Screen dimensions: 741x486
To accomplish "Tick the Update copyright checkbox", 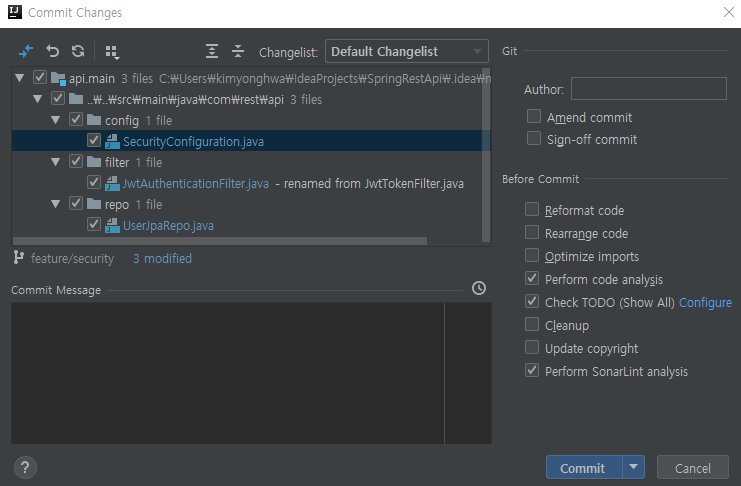I will (x=532, y=347).
